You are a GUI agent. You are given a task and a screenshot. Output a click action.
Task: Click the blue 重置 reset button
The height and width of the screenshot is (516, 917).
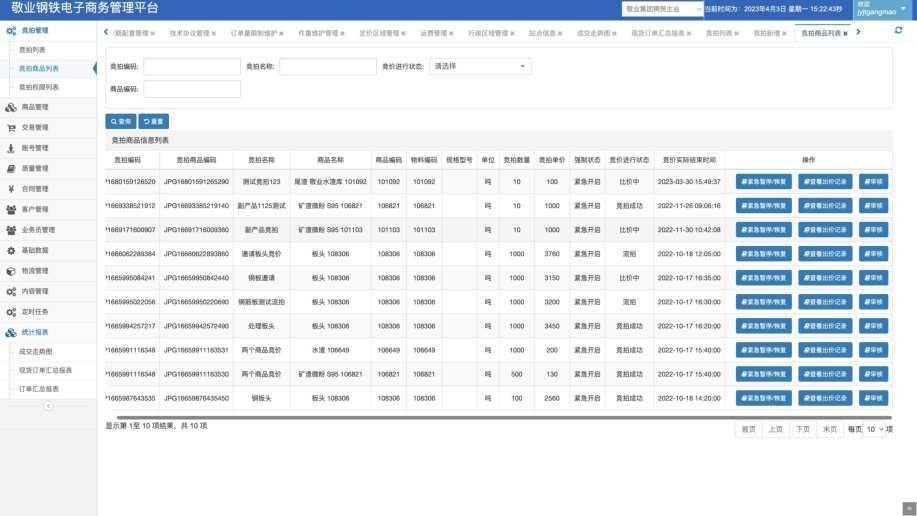click(x=154, y=121)
